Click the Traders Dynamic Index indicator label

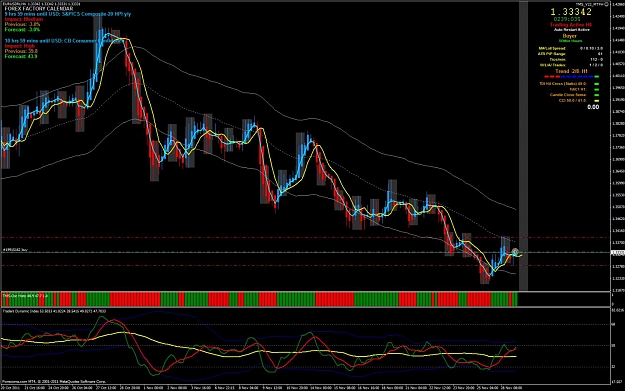pos(54,311)
